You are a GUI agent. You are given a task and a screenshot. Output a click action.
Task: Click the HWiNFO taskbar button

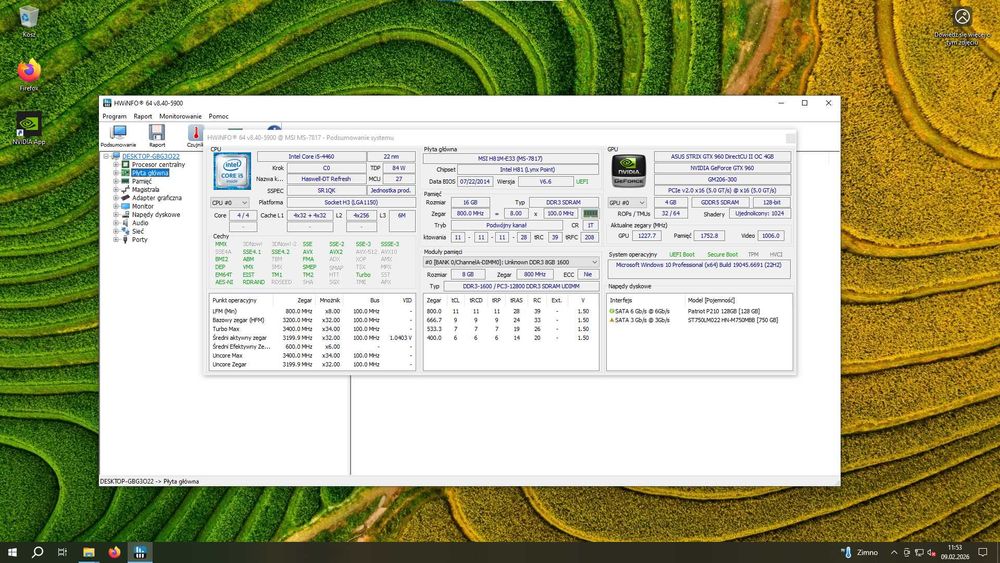coord(140,552)
